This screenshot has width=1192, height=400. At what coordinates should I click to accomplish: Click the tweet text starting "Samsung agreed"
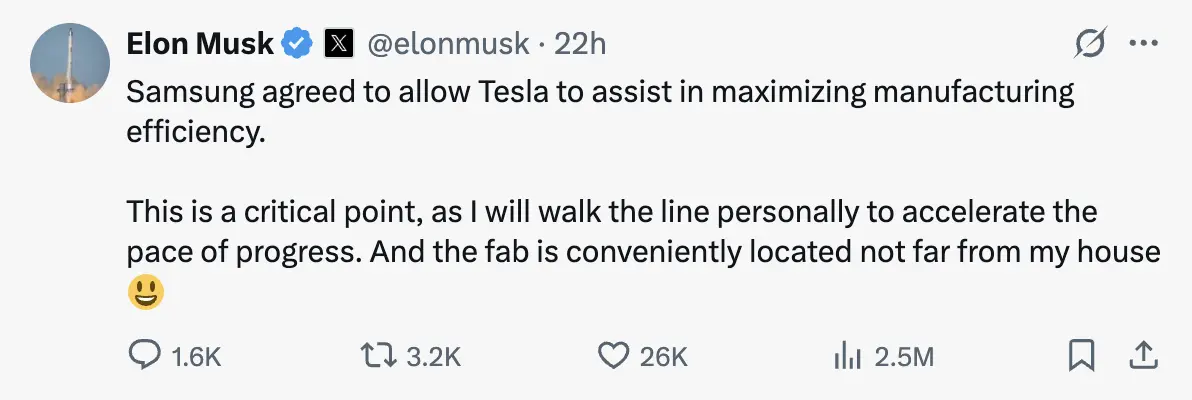pyautogui.click(x=600, y=93)
